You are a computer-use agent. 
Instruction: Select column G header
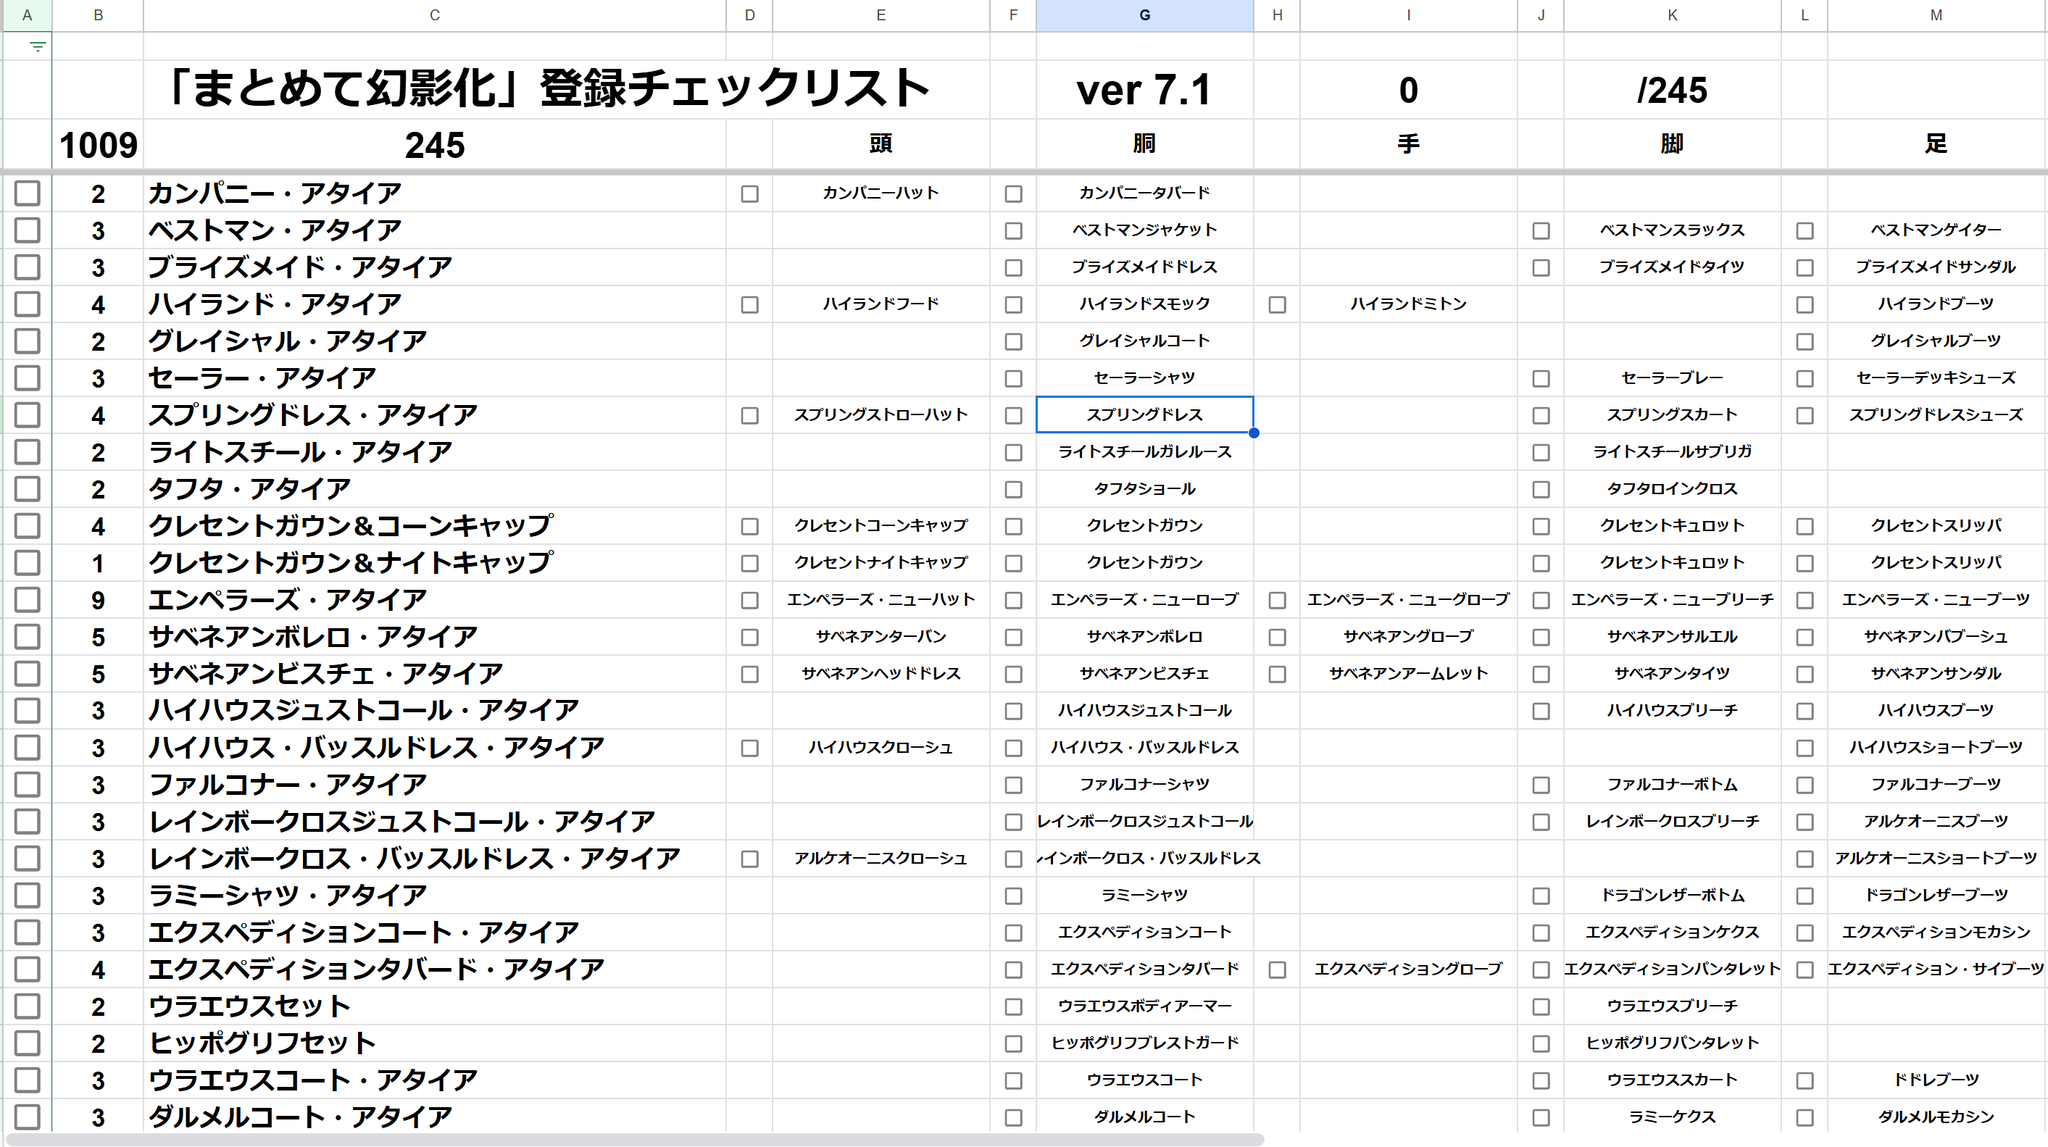1144,15
